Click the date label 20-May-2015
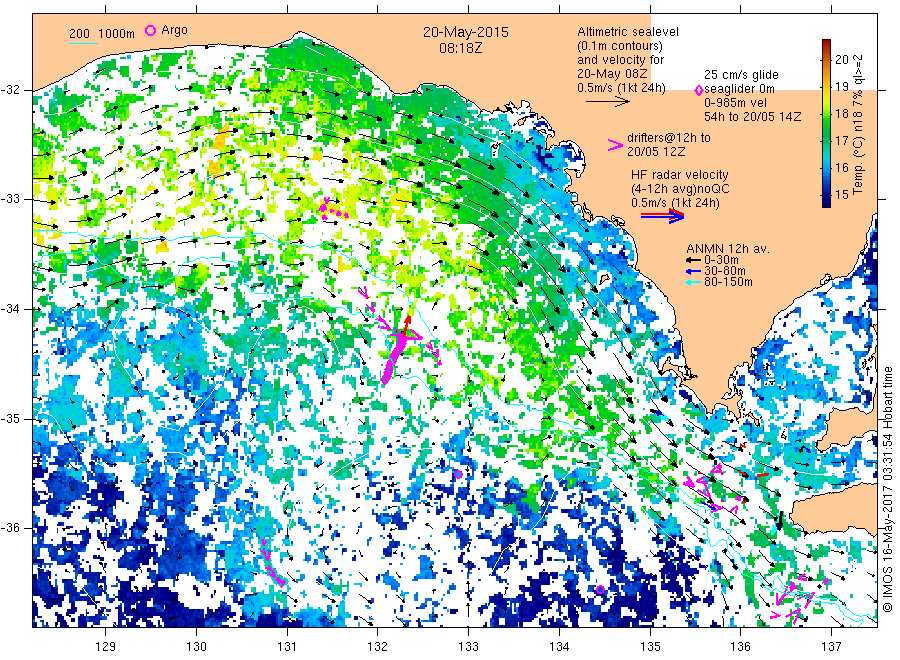This screenshot has height=660, width=900. click(465, 32)
